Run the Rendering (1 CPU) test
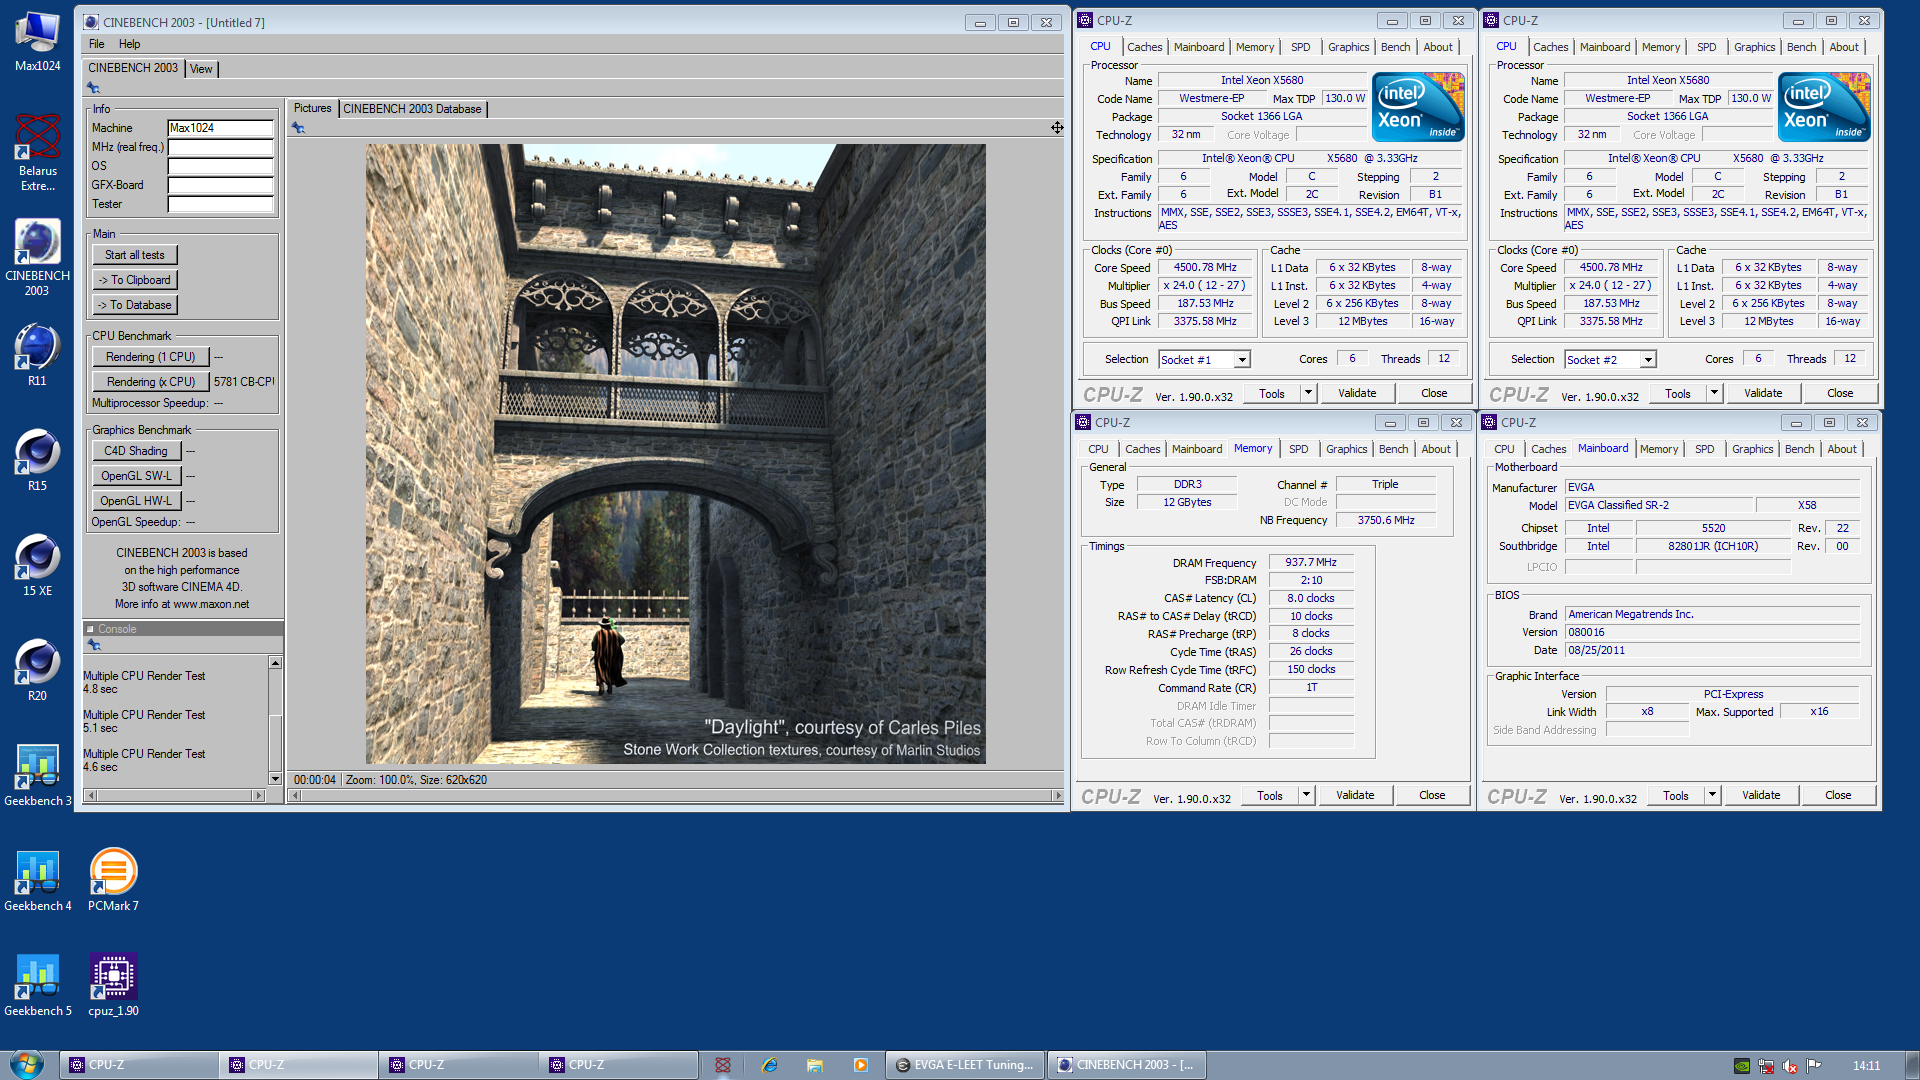The height and width of the screenshot is (1080, 1920). (x=151, y=357)
